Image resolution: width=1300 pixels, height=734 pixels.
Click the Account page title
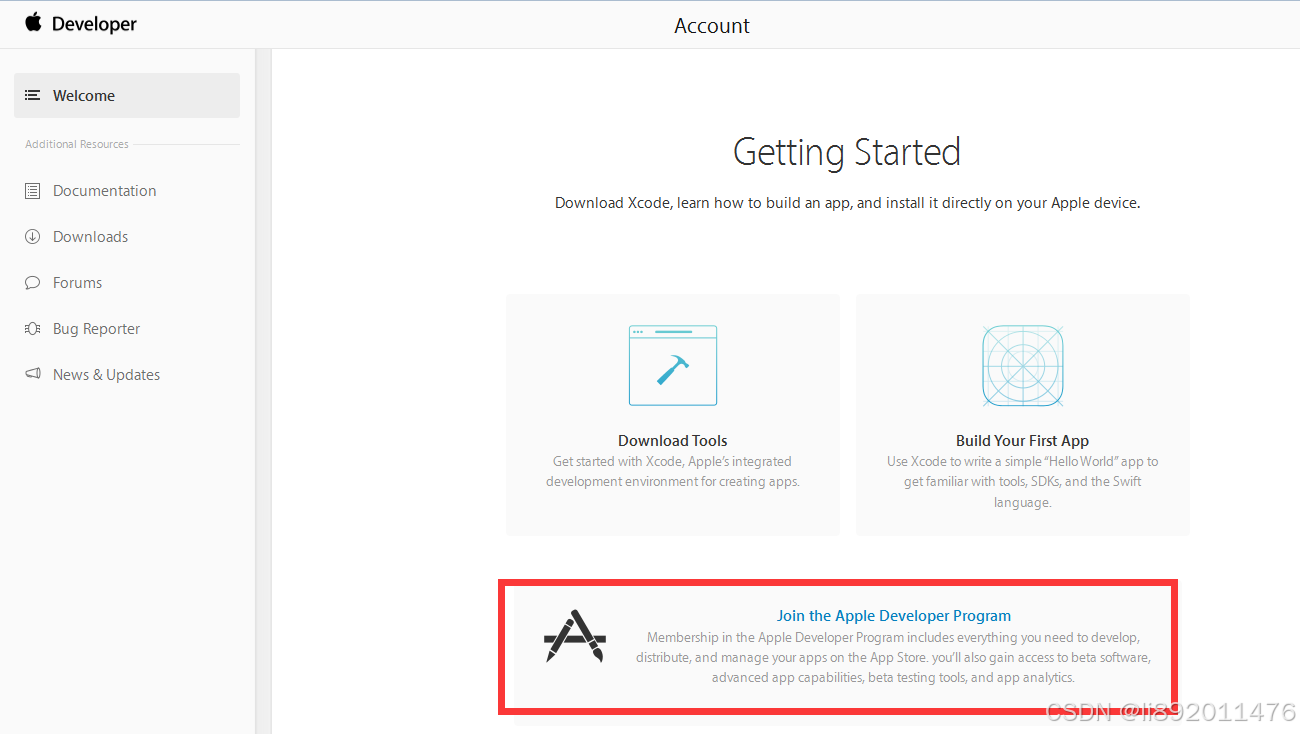[712, 26]
